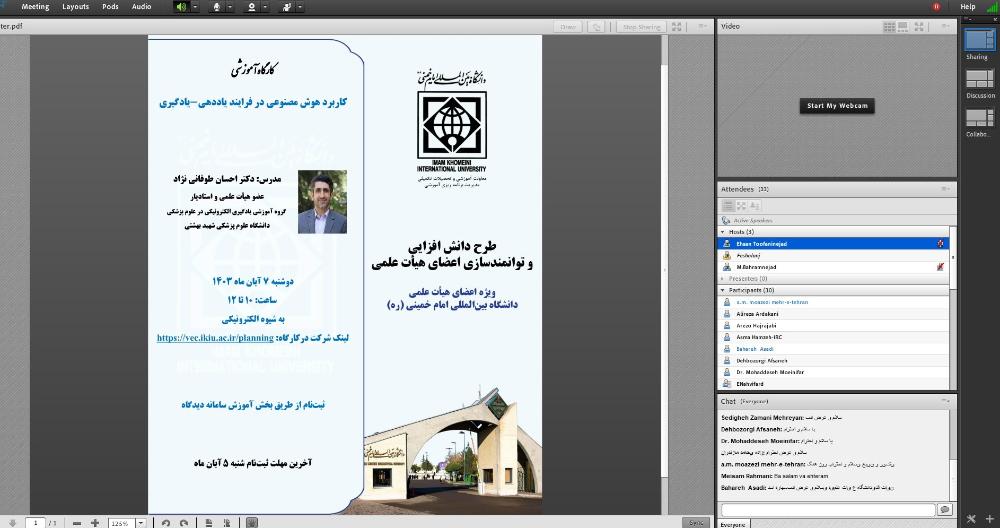Screen dimensions: 1000x528
Task: Click the Stop Sharing button
Action: (640, 27)
